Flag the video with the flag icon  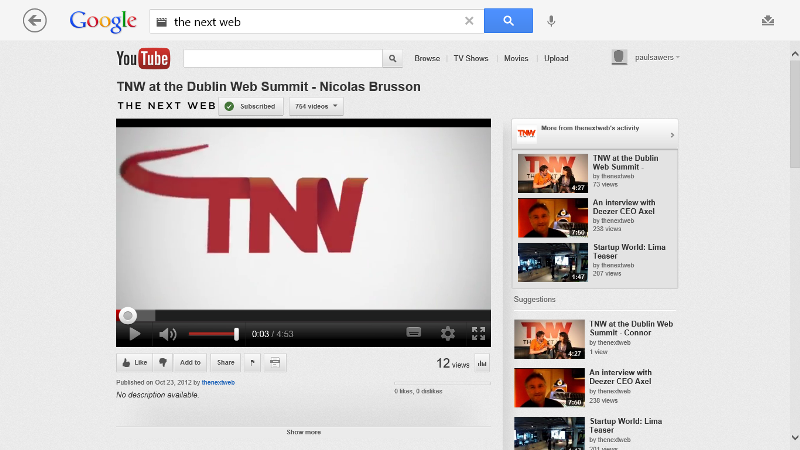(x=253, y=363)
